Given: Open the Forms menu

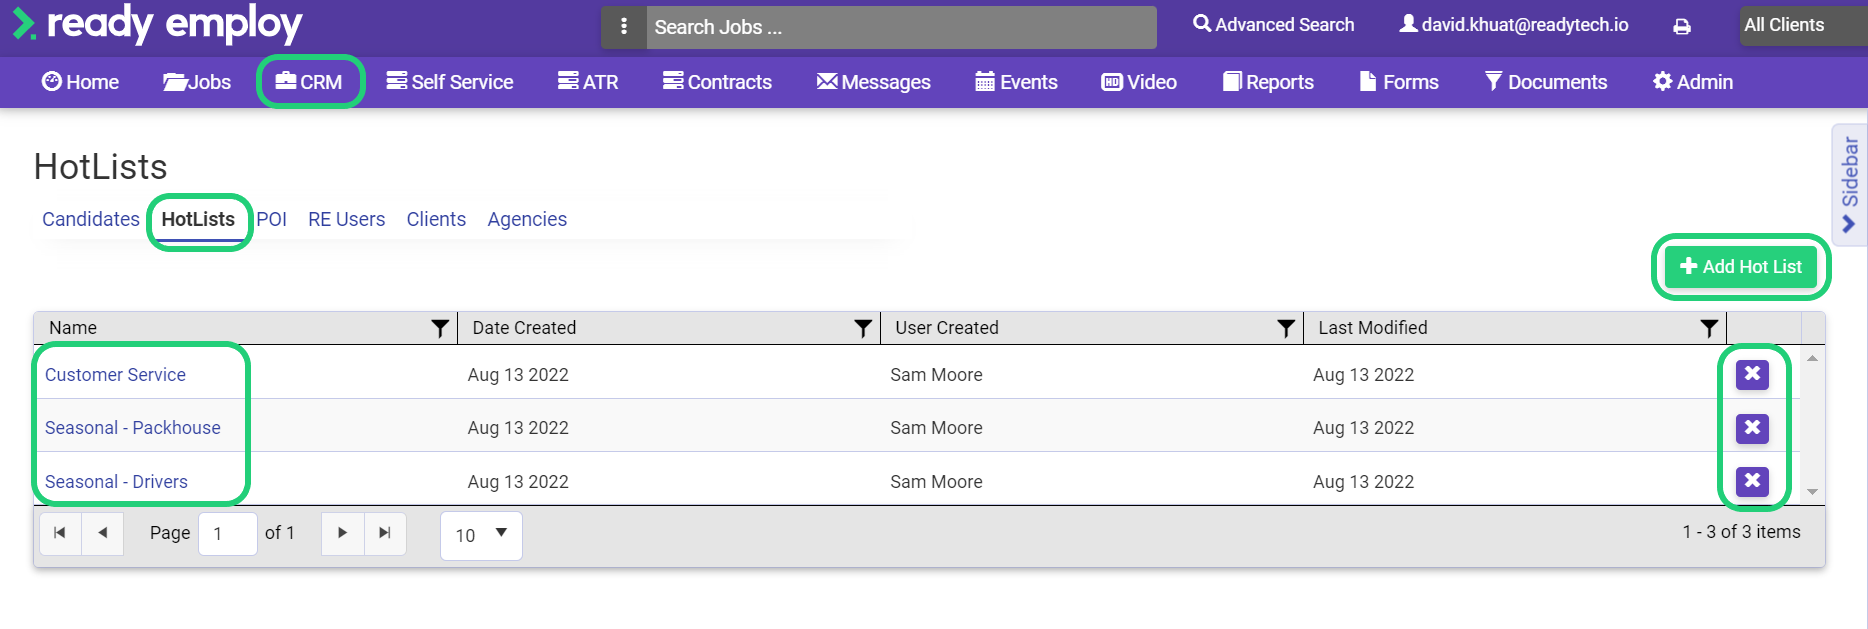Looking at the screenshot, I should coord(1399,82).
